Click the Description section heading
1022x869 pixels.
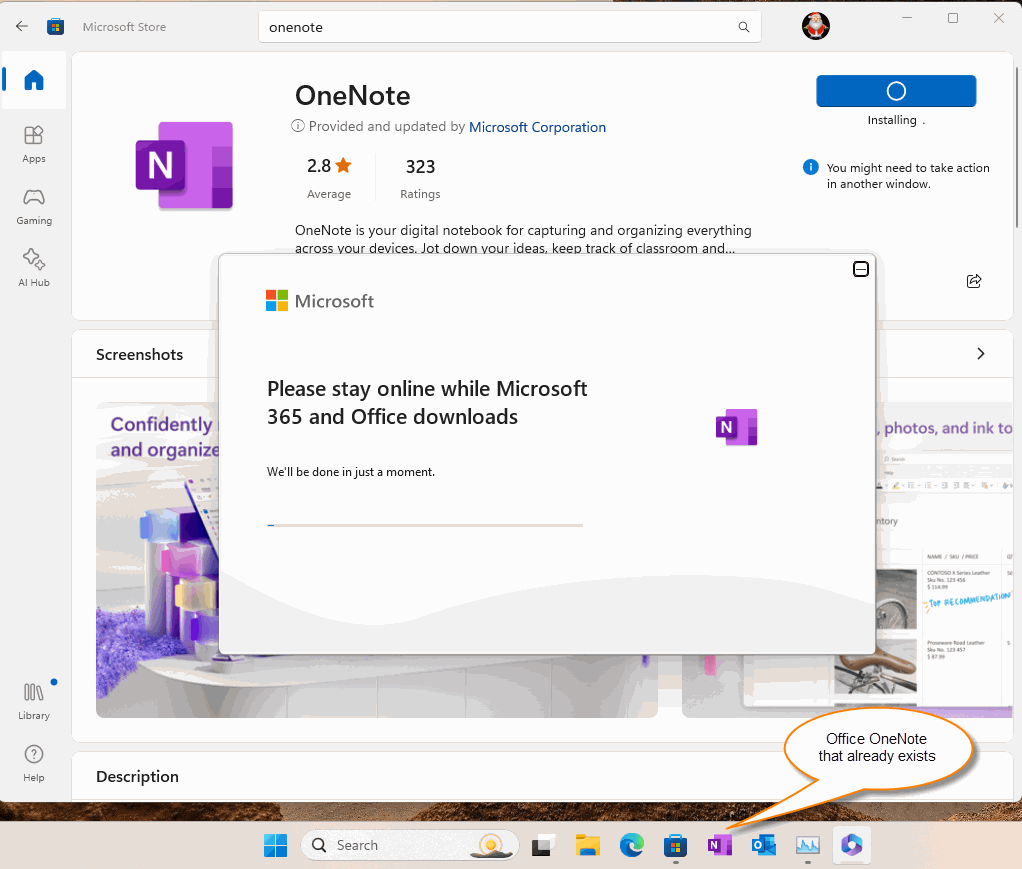tap(138, 776)
